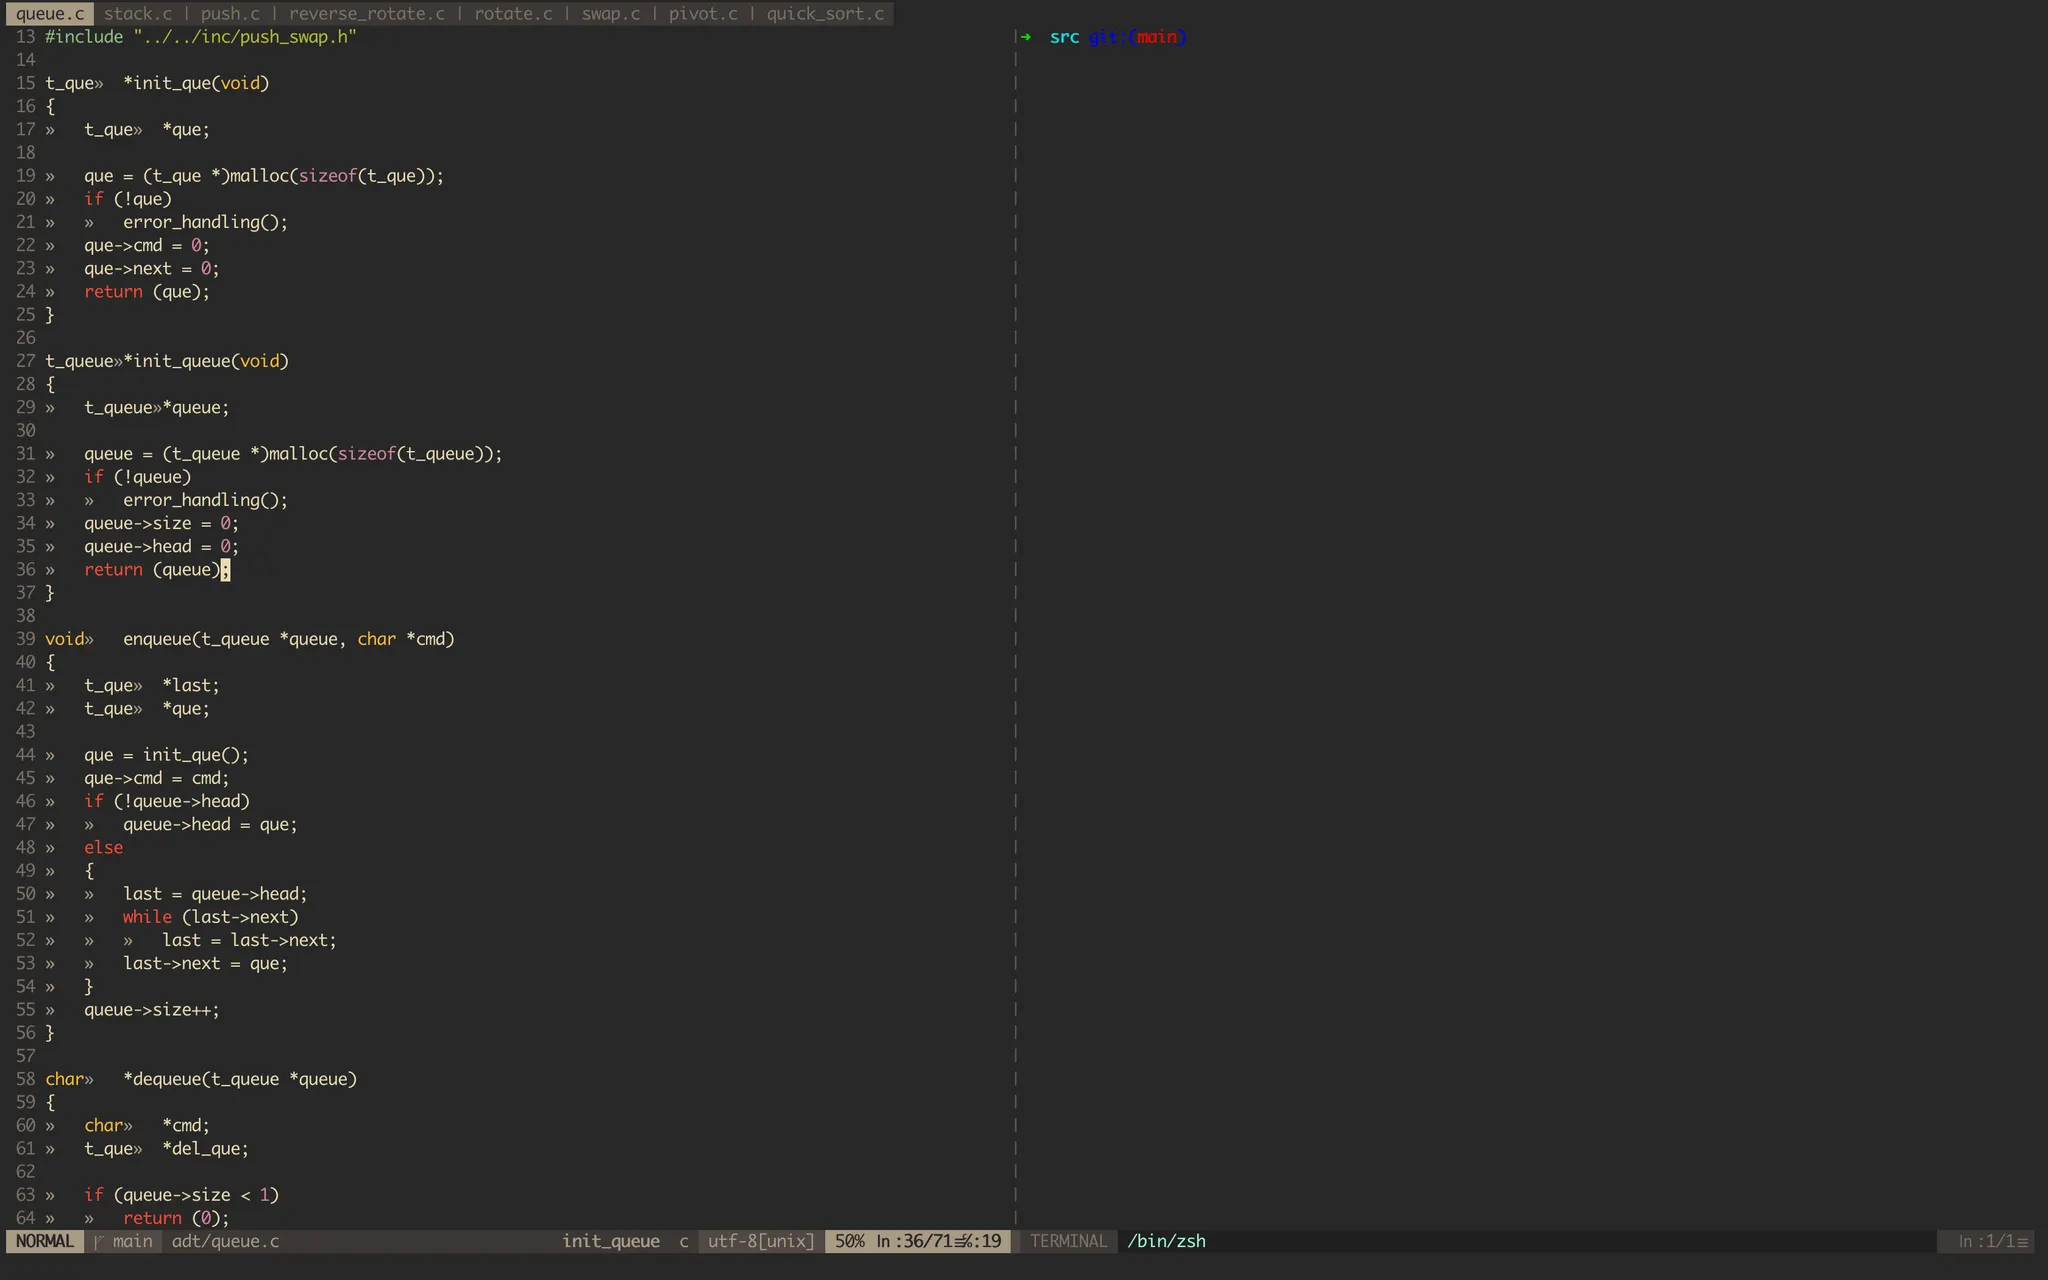Viewport: 2048px width, 1280px height.
Task: Switch to the swap.c tab
Action: pos(611,14)
